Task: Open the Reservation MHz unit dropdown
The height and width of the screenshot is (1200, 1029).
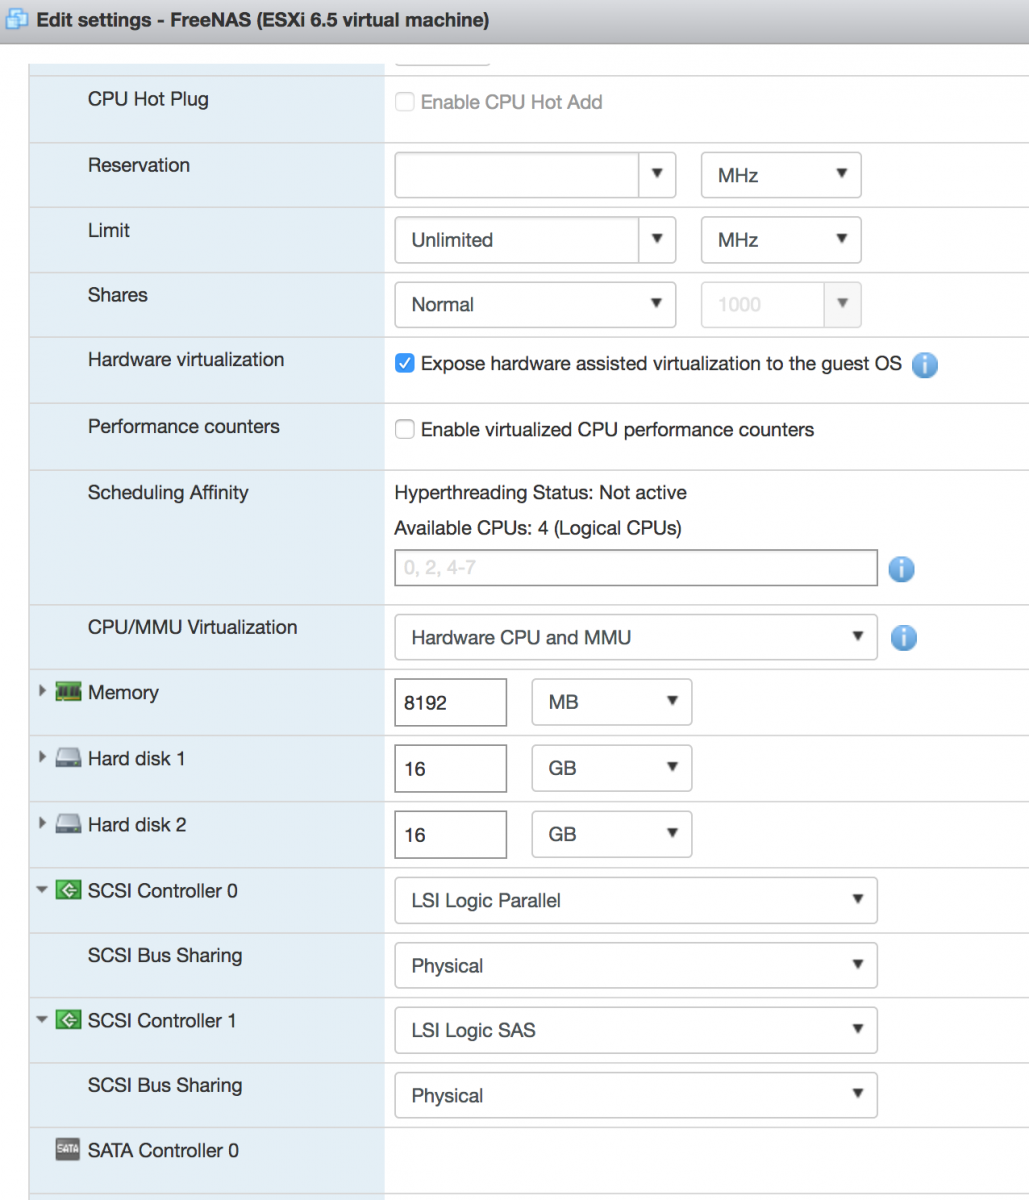Action: coord(781,174)
